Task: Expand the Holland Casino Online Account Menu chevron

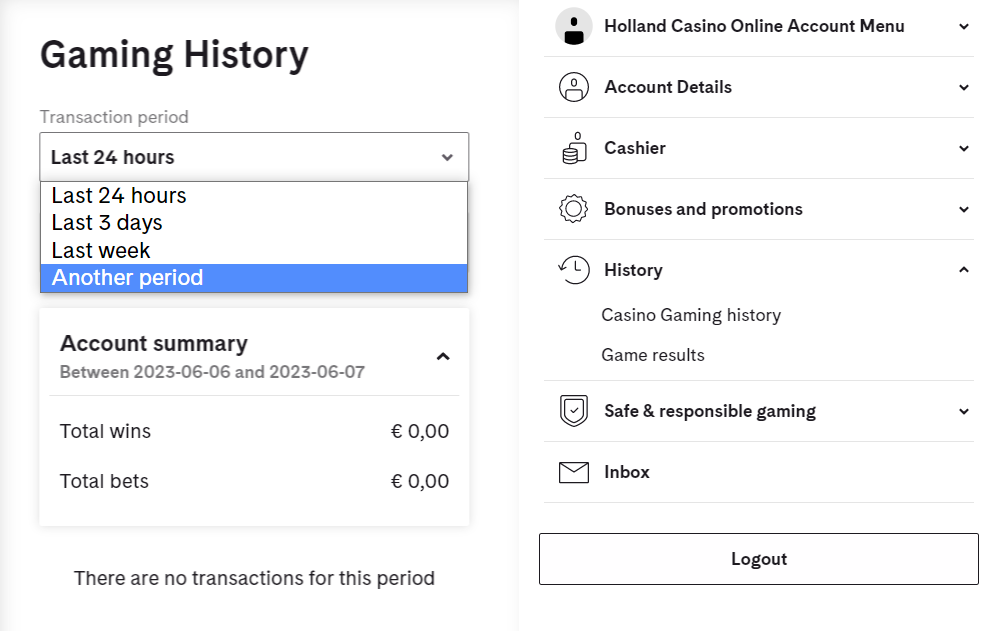Action: pos(964,27)
